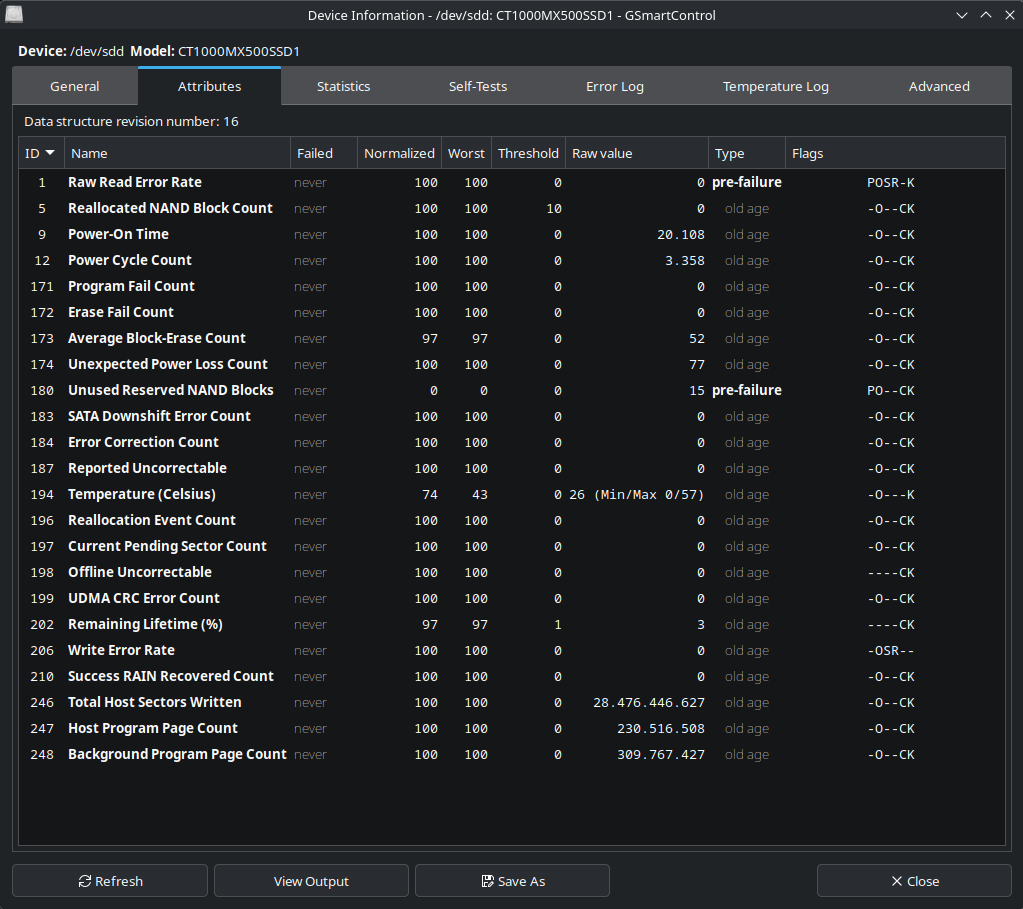Select the Program Fail Count row
Screen dimensions: 1023x909
(x=512, y=286)
